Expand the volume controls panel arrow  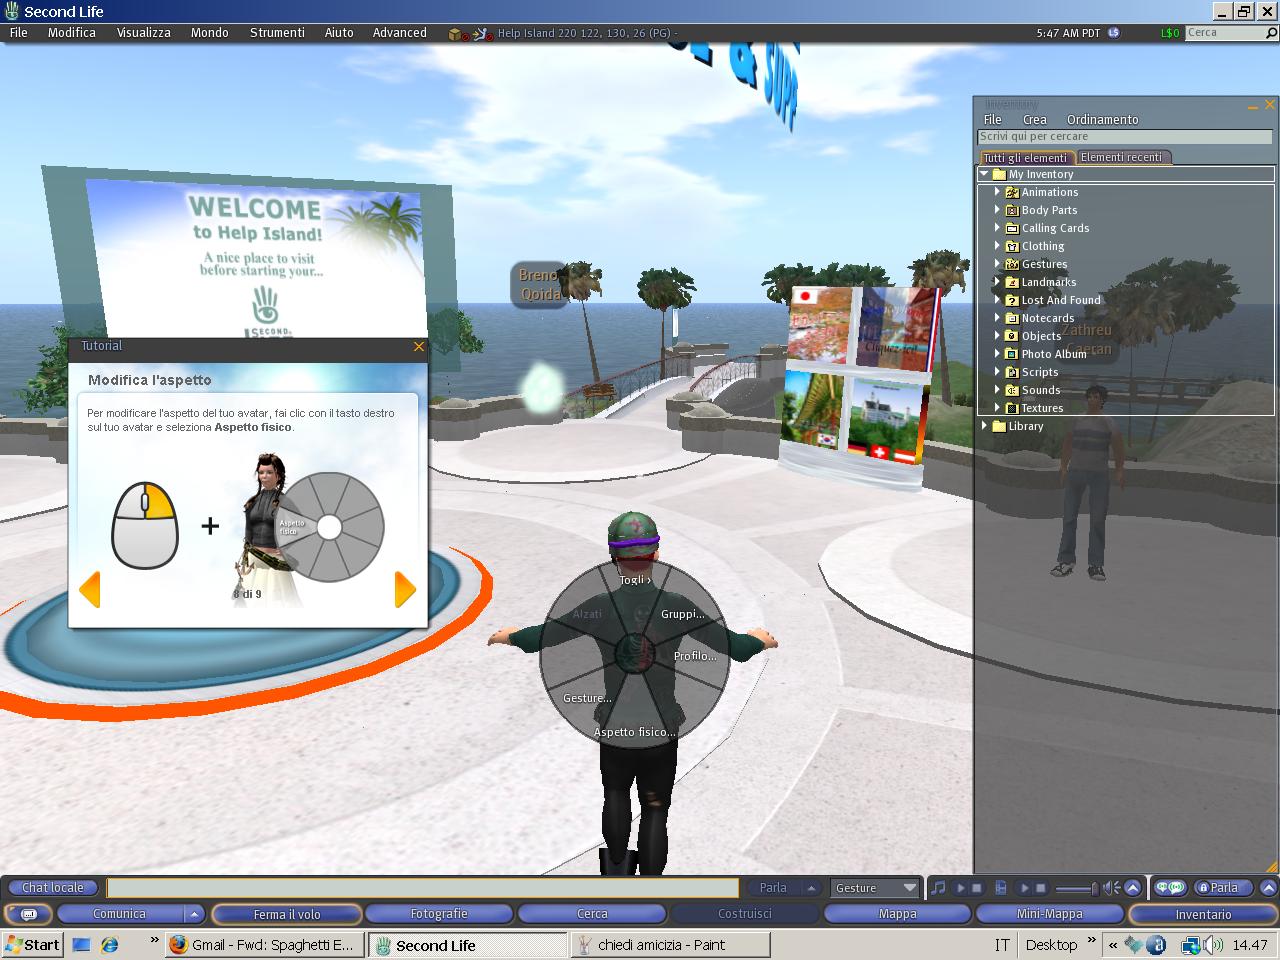[1132, 887]
